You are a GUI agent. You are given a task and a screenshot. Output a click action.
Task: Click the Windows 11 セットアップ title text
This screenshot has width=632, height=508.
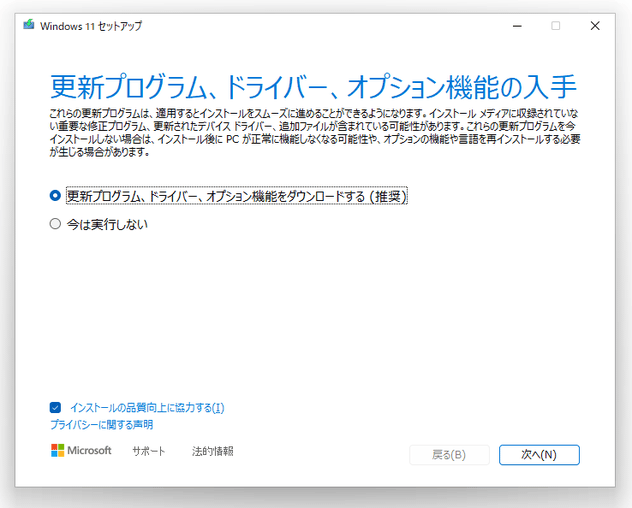tap(91, 26)
